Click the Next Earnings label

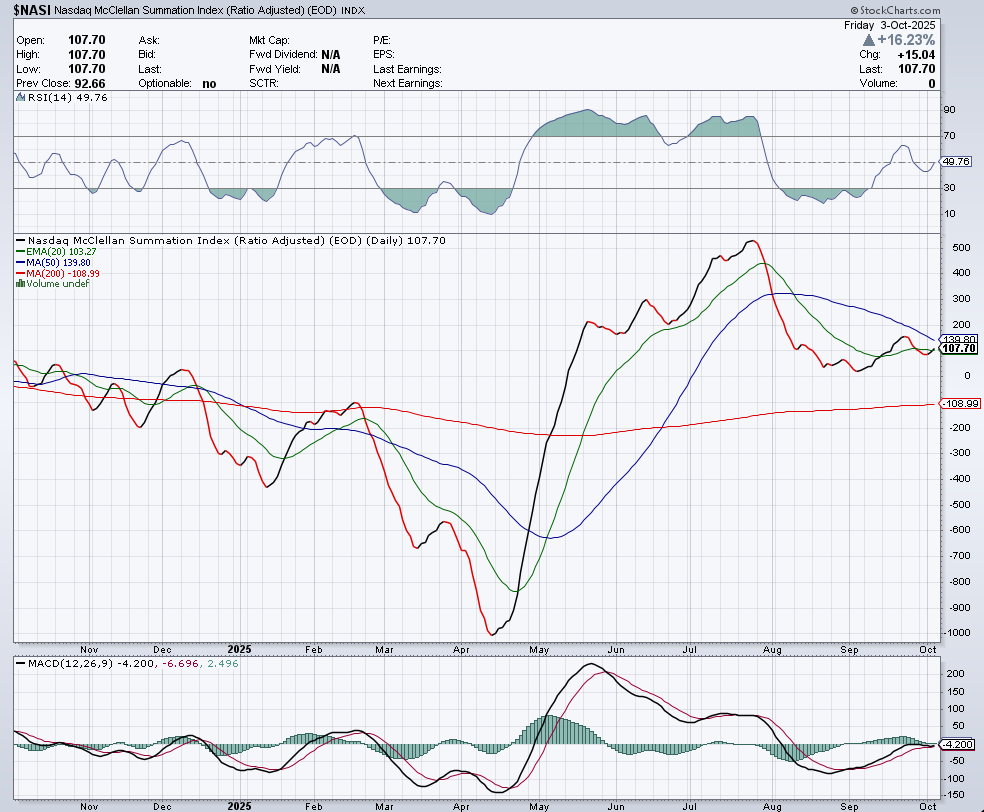[x=407, y=83]
